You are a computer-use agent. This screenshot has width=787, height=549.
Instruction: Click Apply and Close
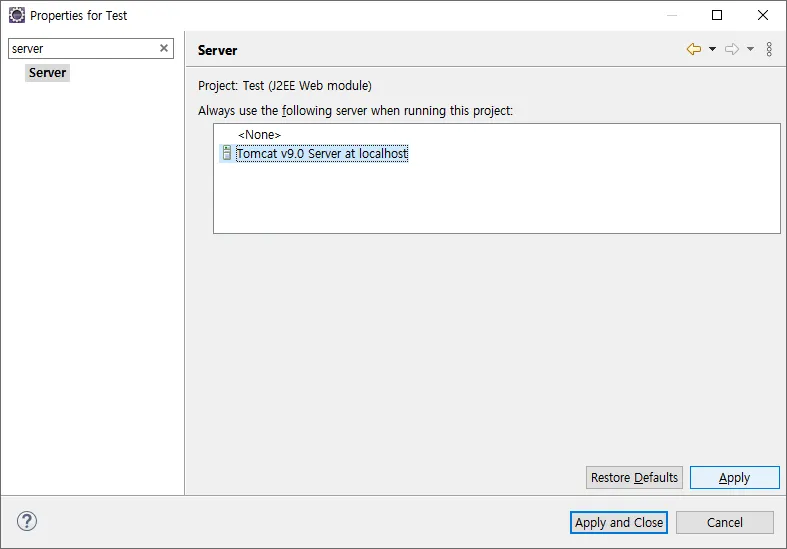619,522
